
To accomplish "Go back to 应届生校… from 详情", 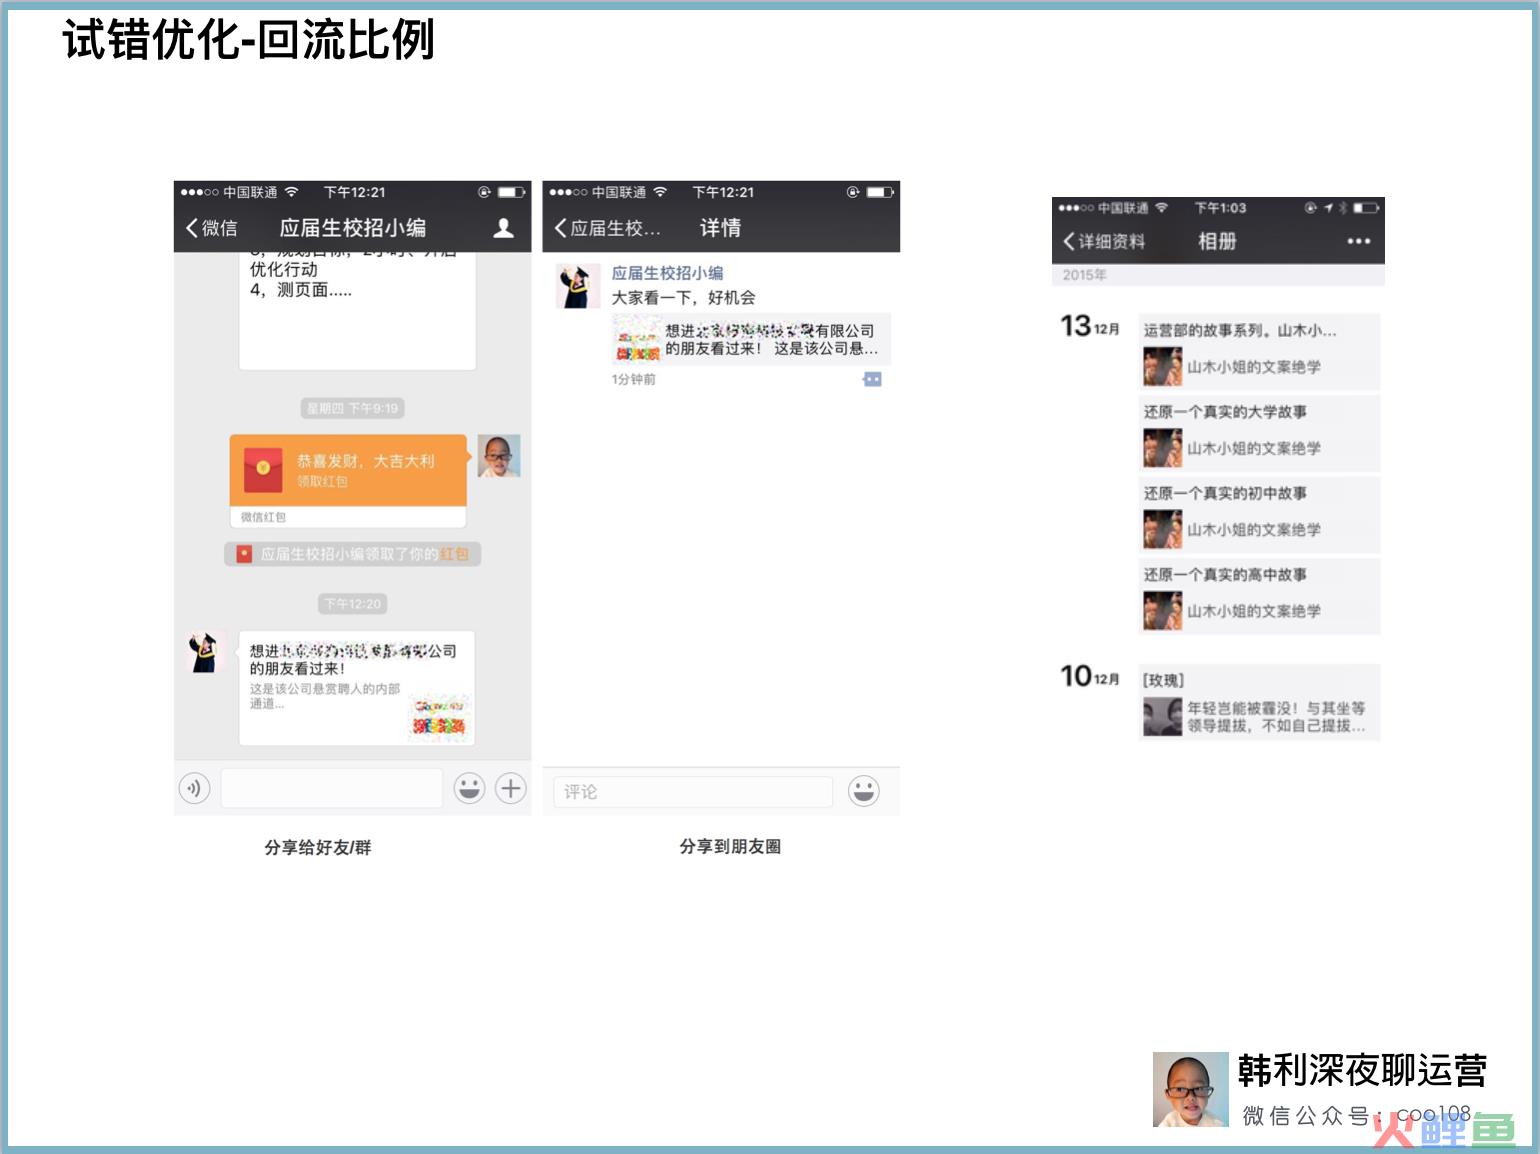I will click(x=607, y=228).
